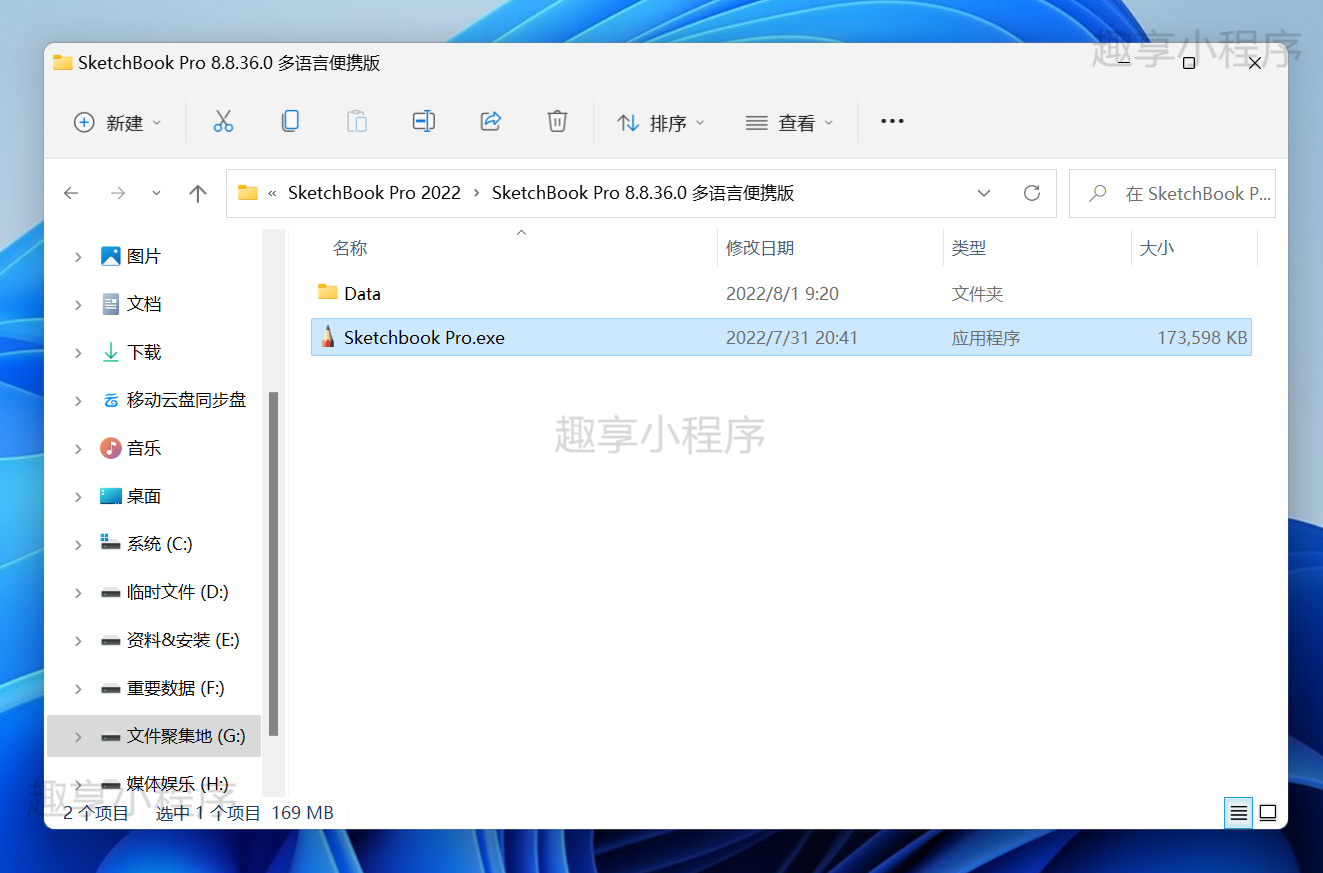Open the 查看 (View) dropdown
The height and width of the screenshot is (873, 1323).
click(x=790, y=122)
